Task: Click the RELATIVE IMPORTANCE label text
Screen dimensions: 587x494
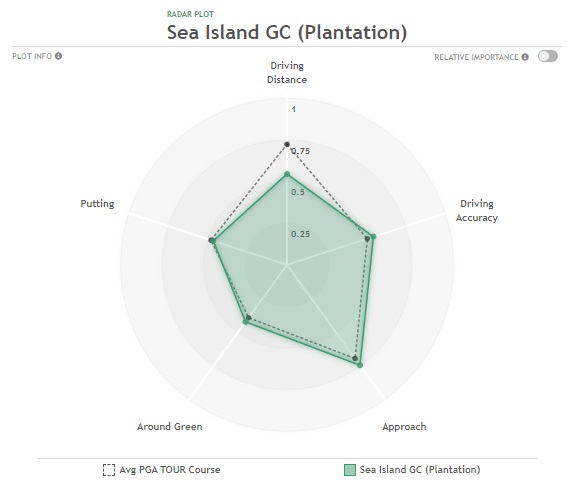Action: click(476, 57)
